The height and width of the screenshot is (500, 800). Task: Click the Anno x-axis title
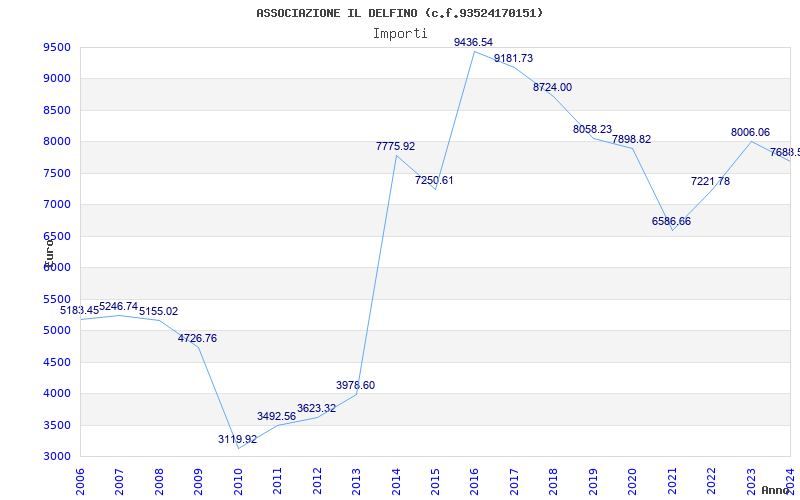776,490
